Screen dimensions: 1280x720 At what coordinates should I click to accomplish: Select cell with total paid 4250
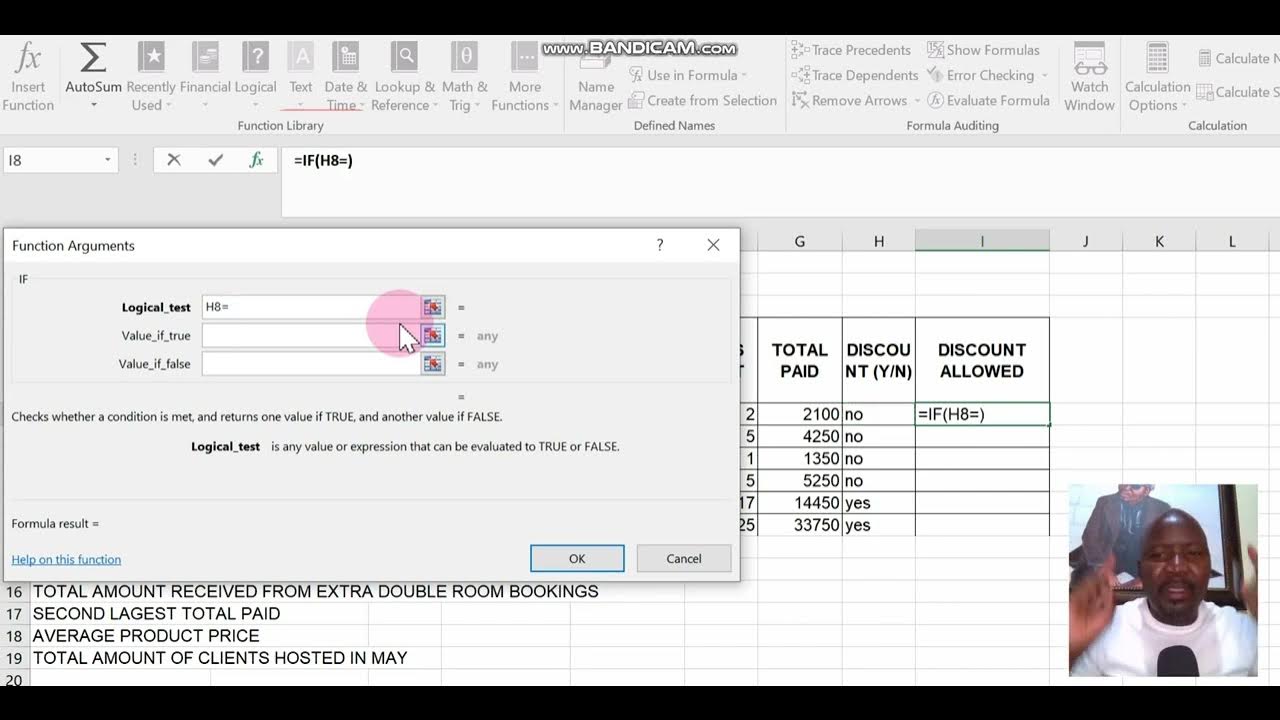click(x=799, y=436)
